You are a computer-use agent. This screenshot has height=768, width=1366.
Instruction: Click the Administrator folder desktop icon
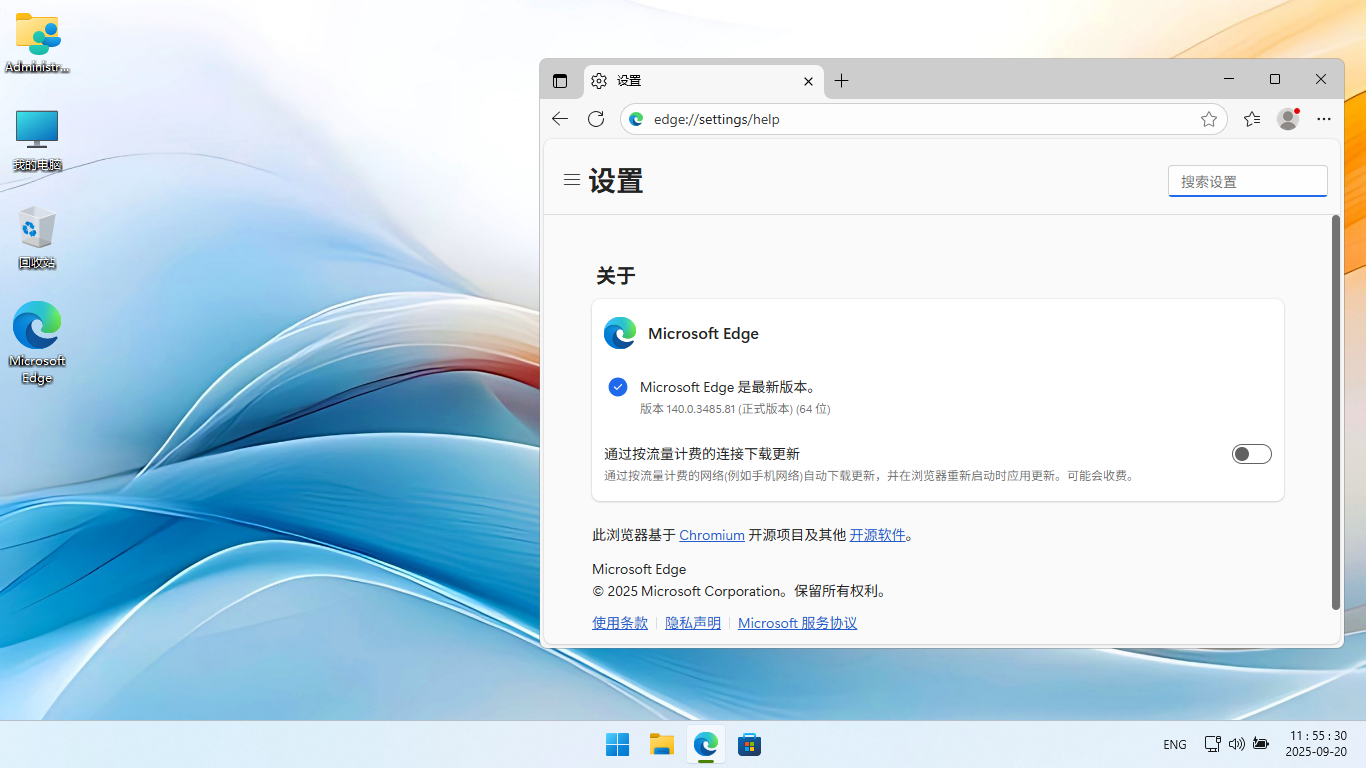37,43
